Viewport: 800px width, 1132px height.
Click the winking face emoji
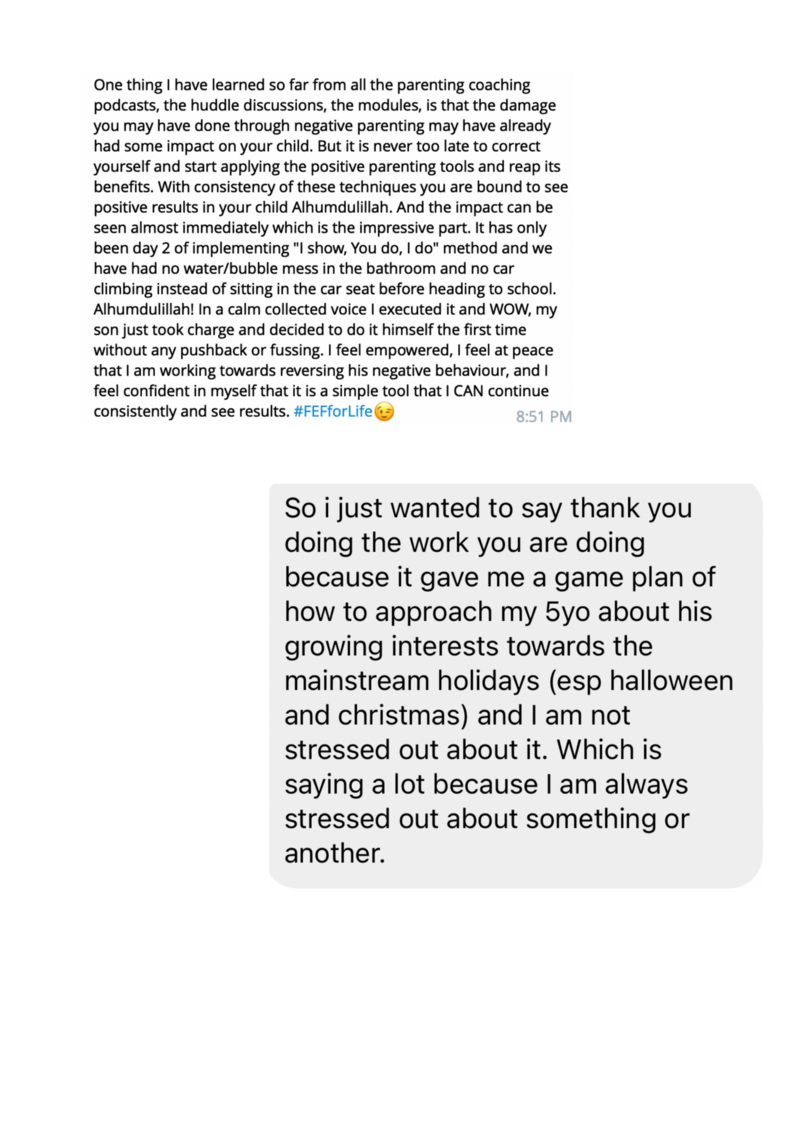384,412
